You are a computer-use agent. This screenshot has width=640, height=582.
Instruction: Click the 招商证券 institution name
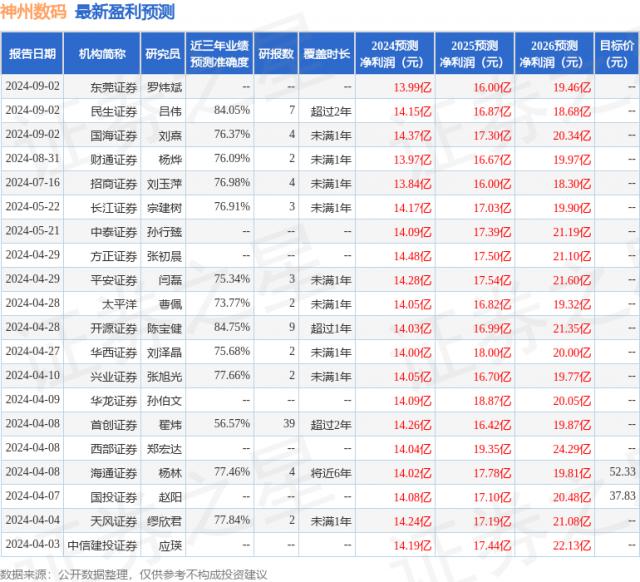point(110,182)
